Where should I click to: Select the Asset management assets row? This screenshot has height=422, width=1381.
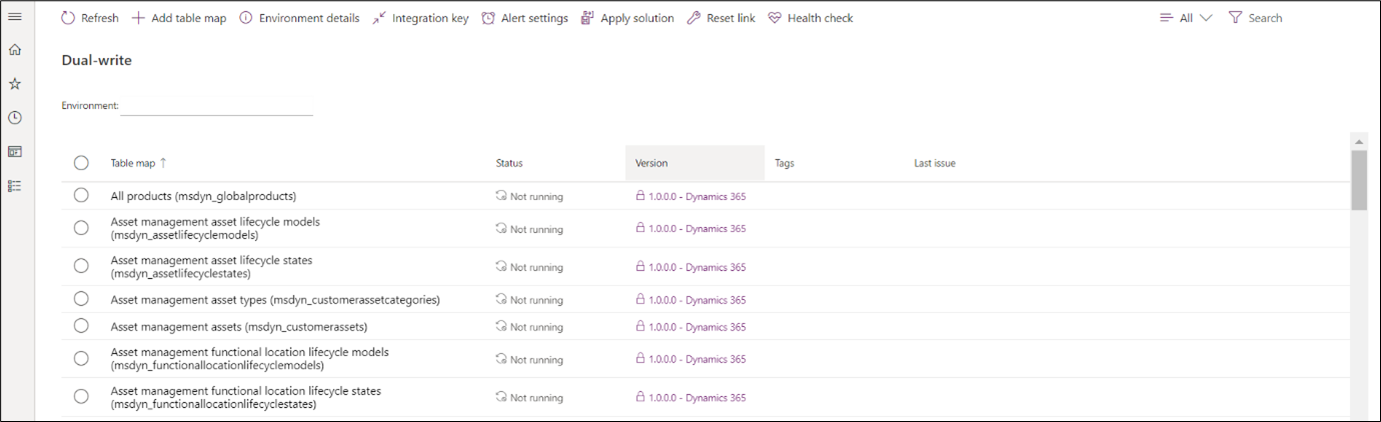click(x=81, y=326)
